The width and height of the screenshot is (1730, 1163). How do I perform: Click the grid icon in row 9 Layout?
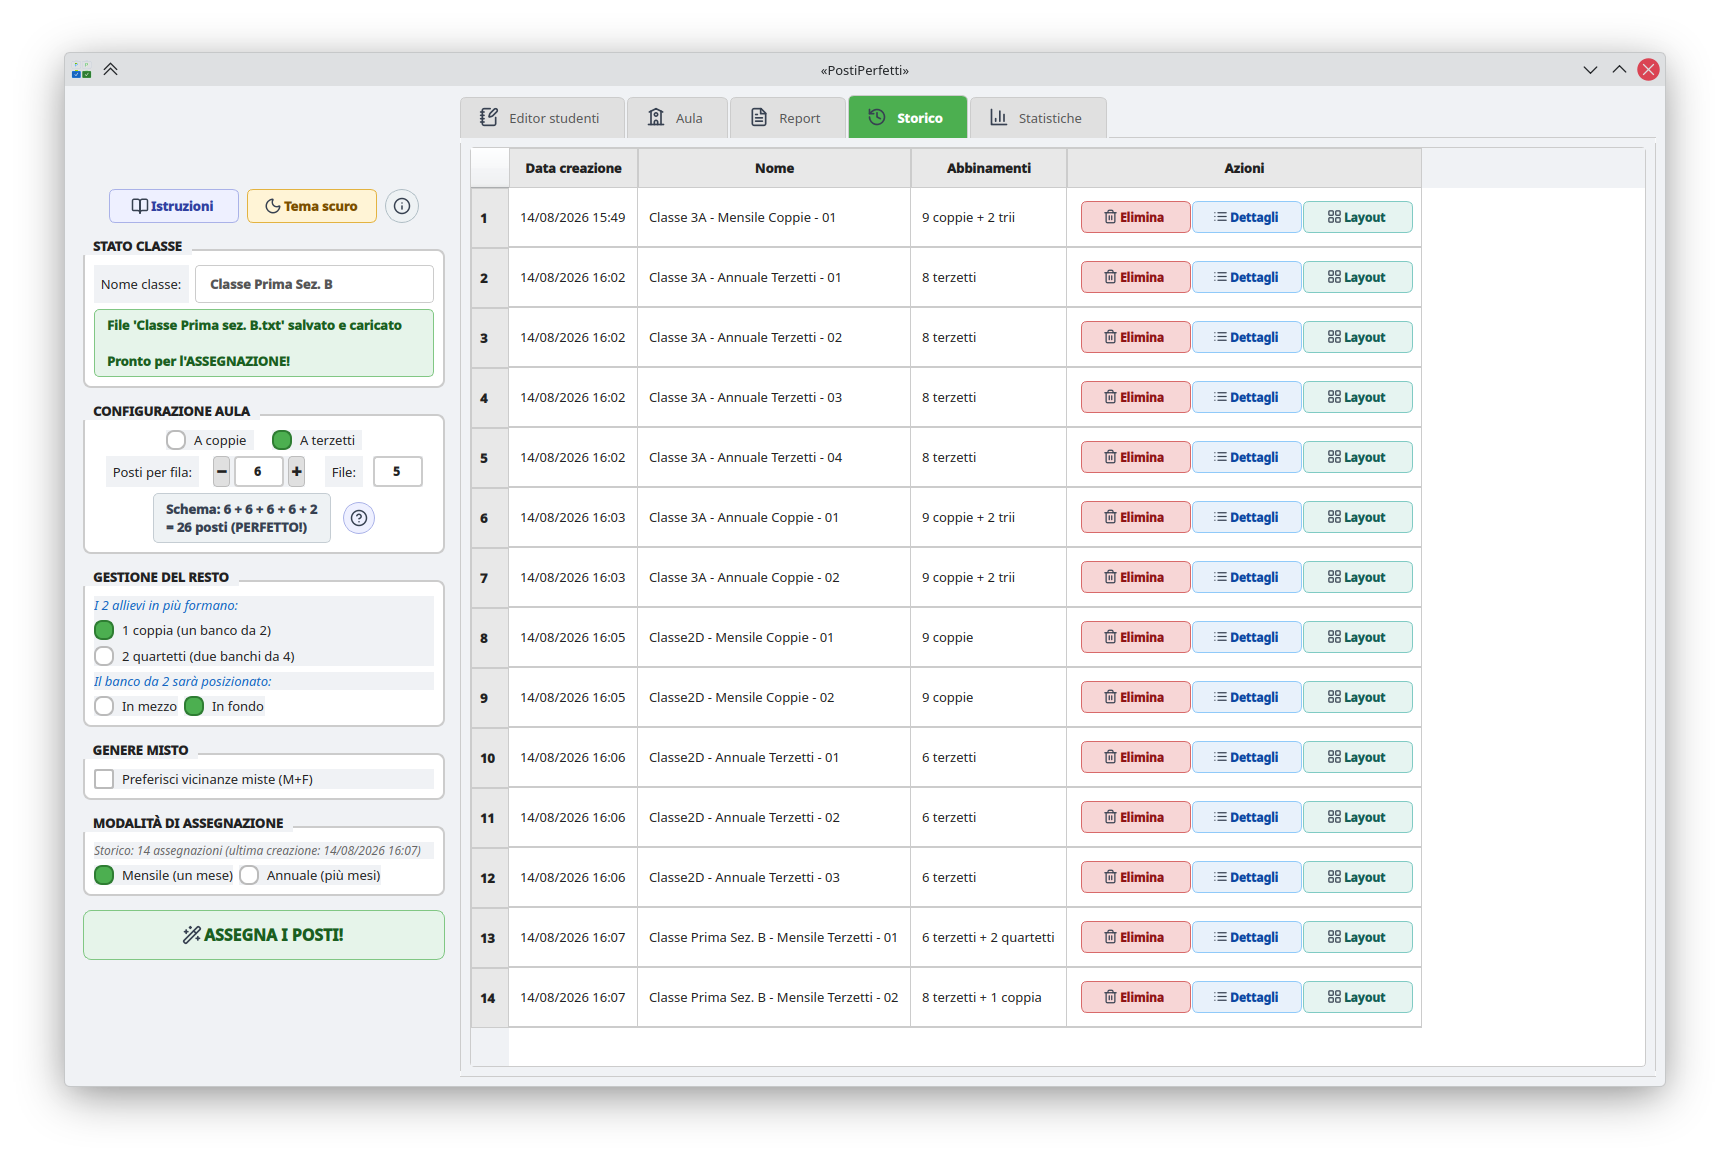[1334, 697]
